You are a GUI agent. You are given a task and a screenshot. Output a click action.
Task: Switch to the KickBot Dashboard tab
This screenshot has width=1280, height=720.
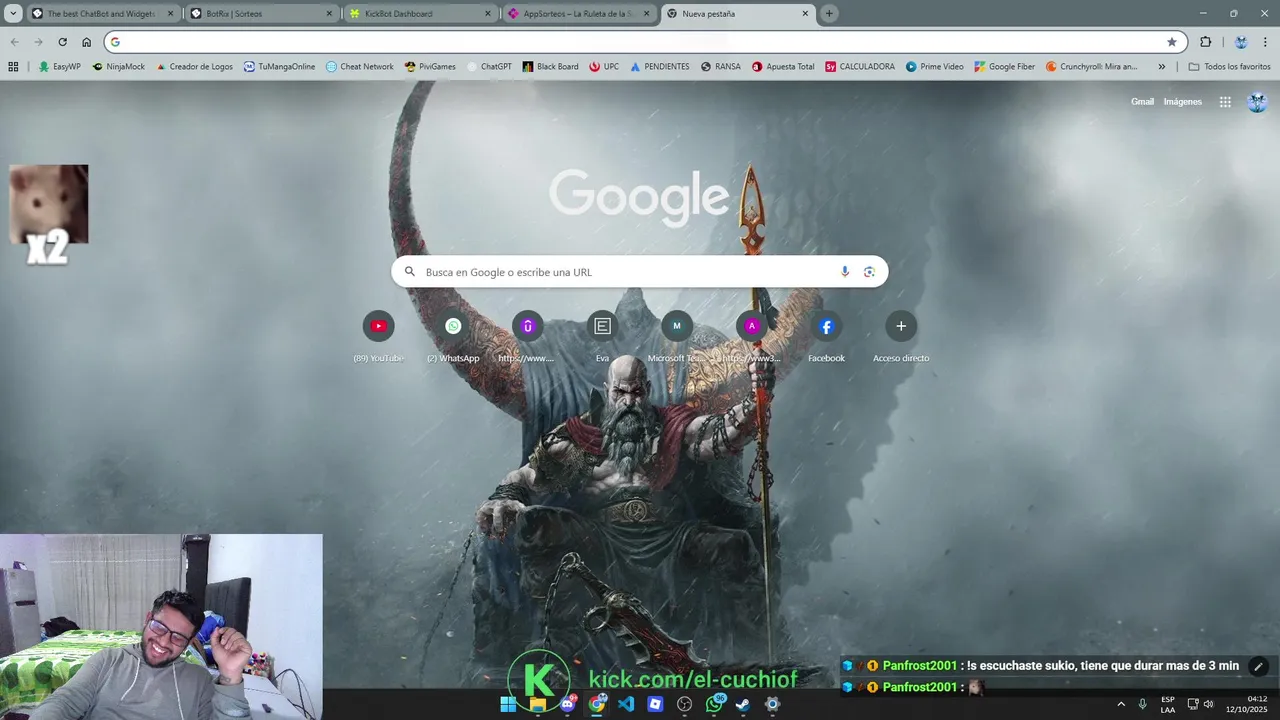coord(419,14)
